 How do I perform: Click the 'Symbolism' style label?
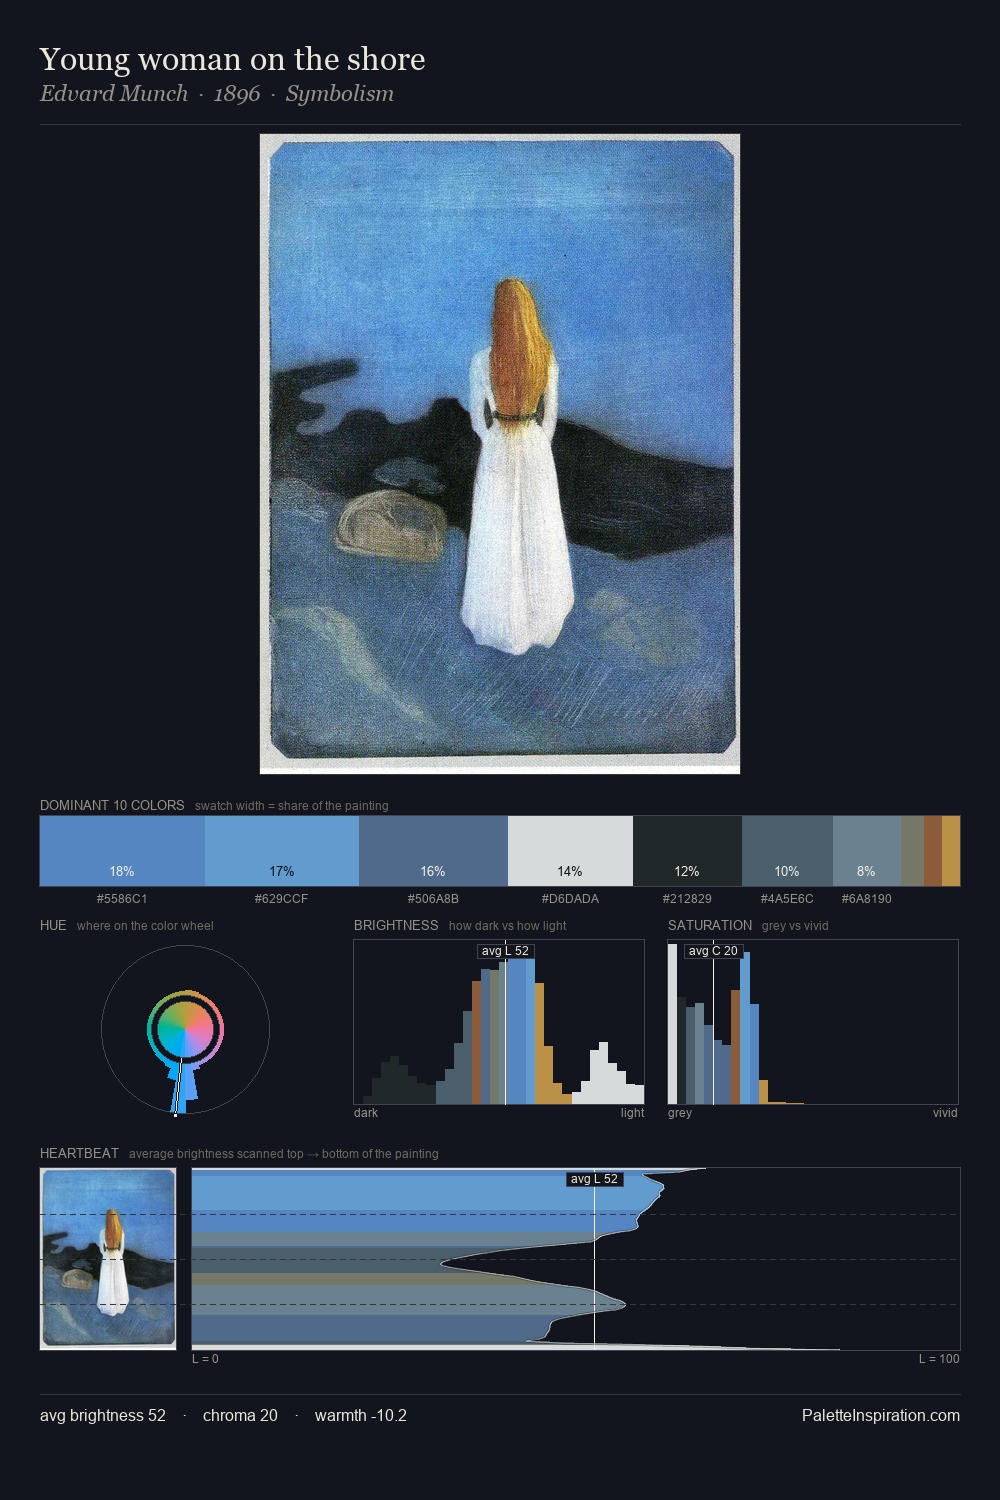click(x=340, y=94)
